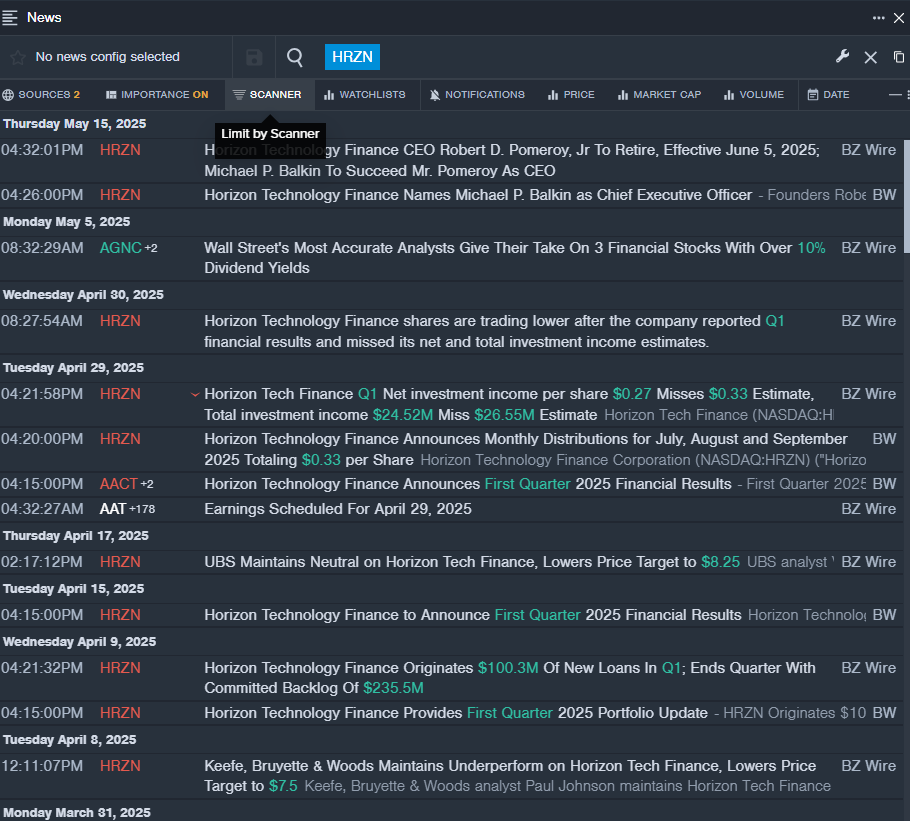The height and width of the screenshot is (821, 910).
Task: Open 'Provides First Quarter 2025 Portfolio Update' story
Action: 456,713
